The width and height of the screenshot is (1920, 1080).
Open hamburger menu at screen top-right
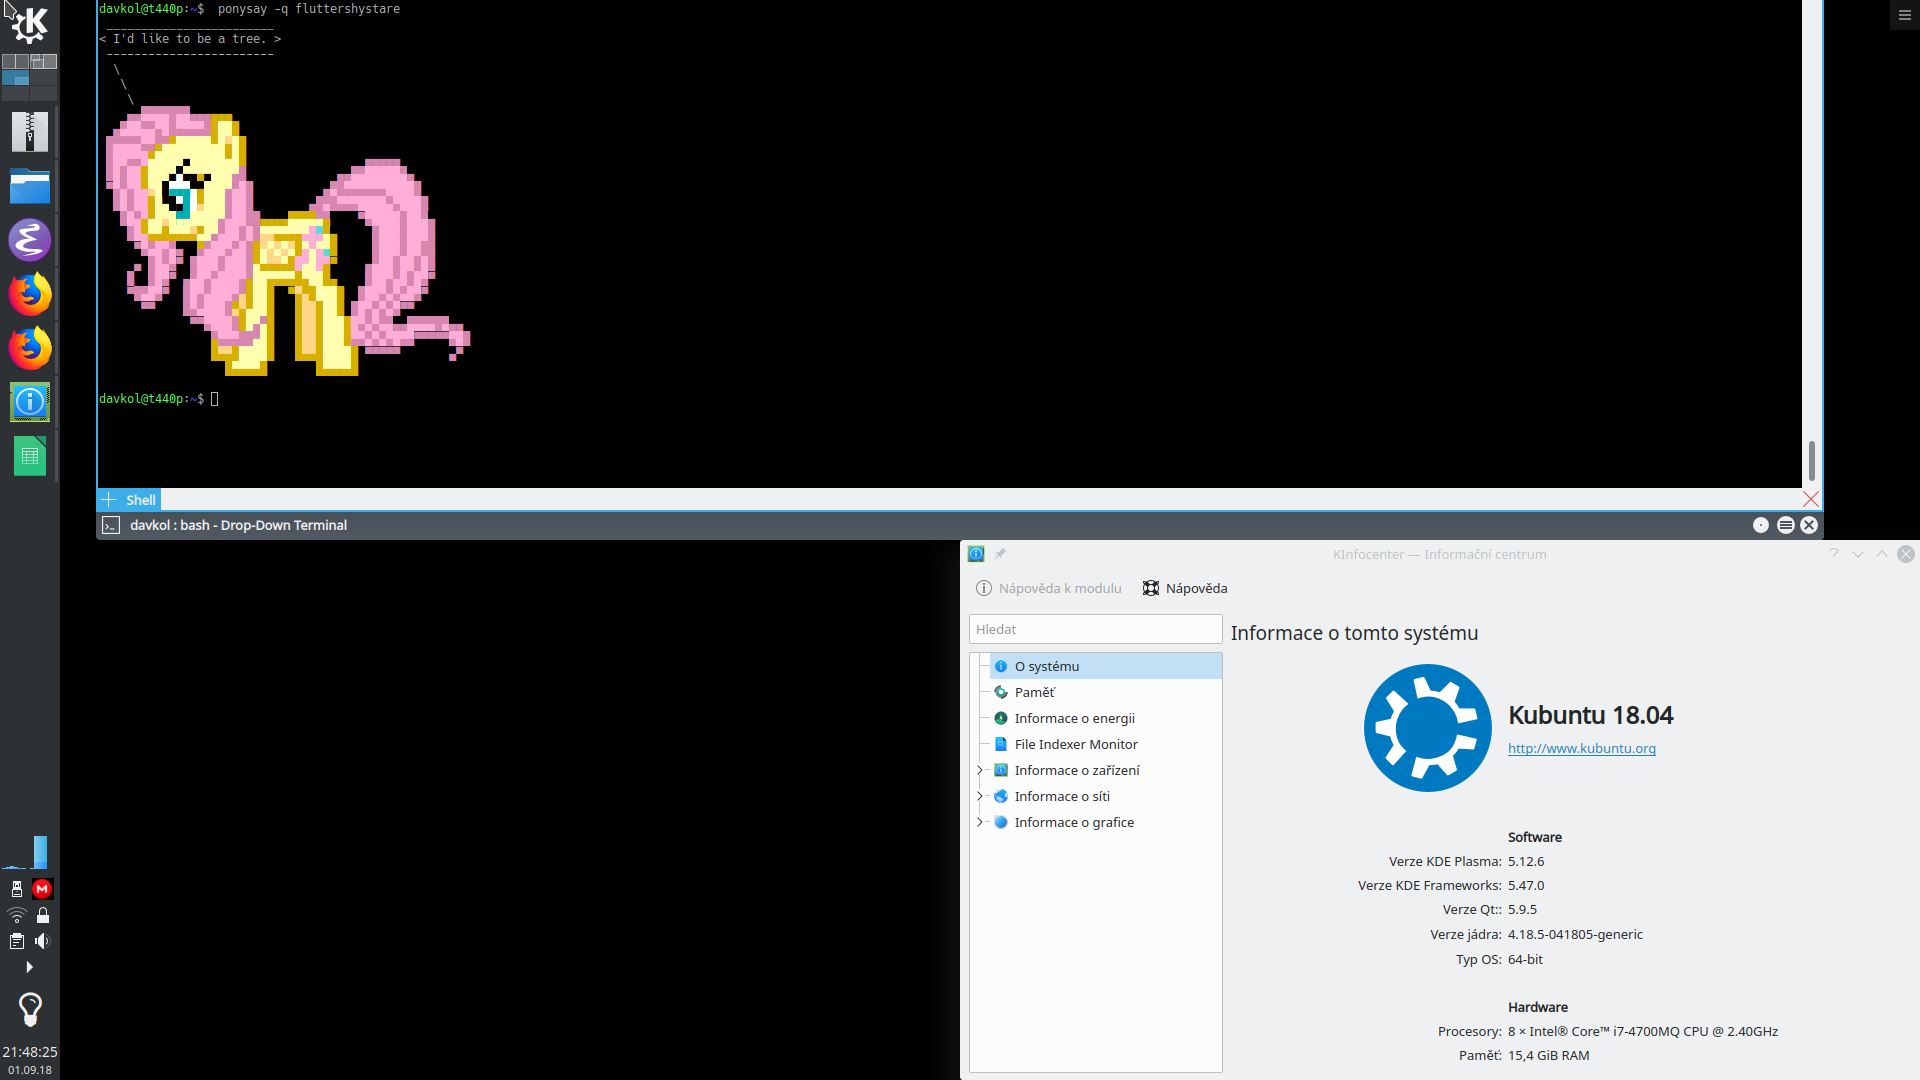[x=1905, y=15]
